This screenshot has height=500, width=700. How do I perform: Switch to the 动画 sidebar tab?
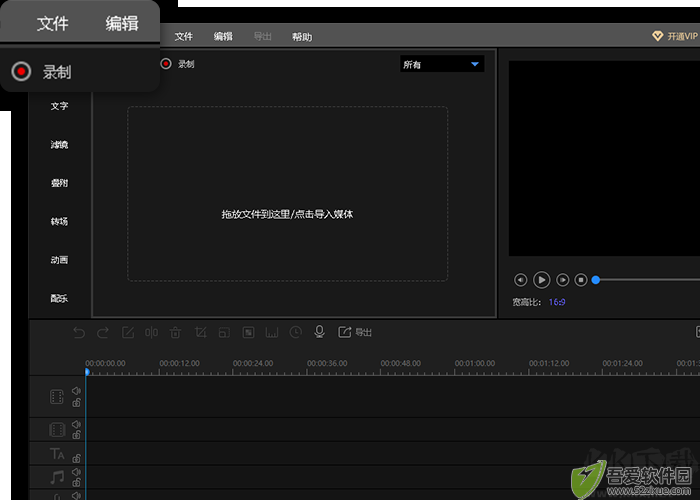tap(59, 260)
